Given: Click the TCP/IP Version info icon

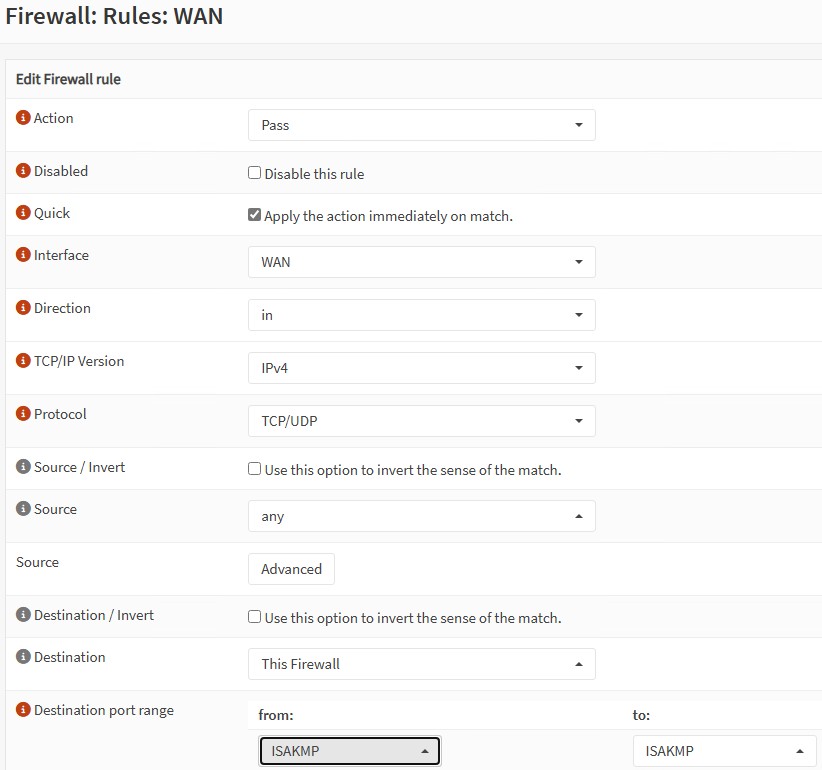Looking at the screenshot, I should click(x=23, y=361).
